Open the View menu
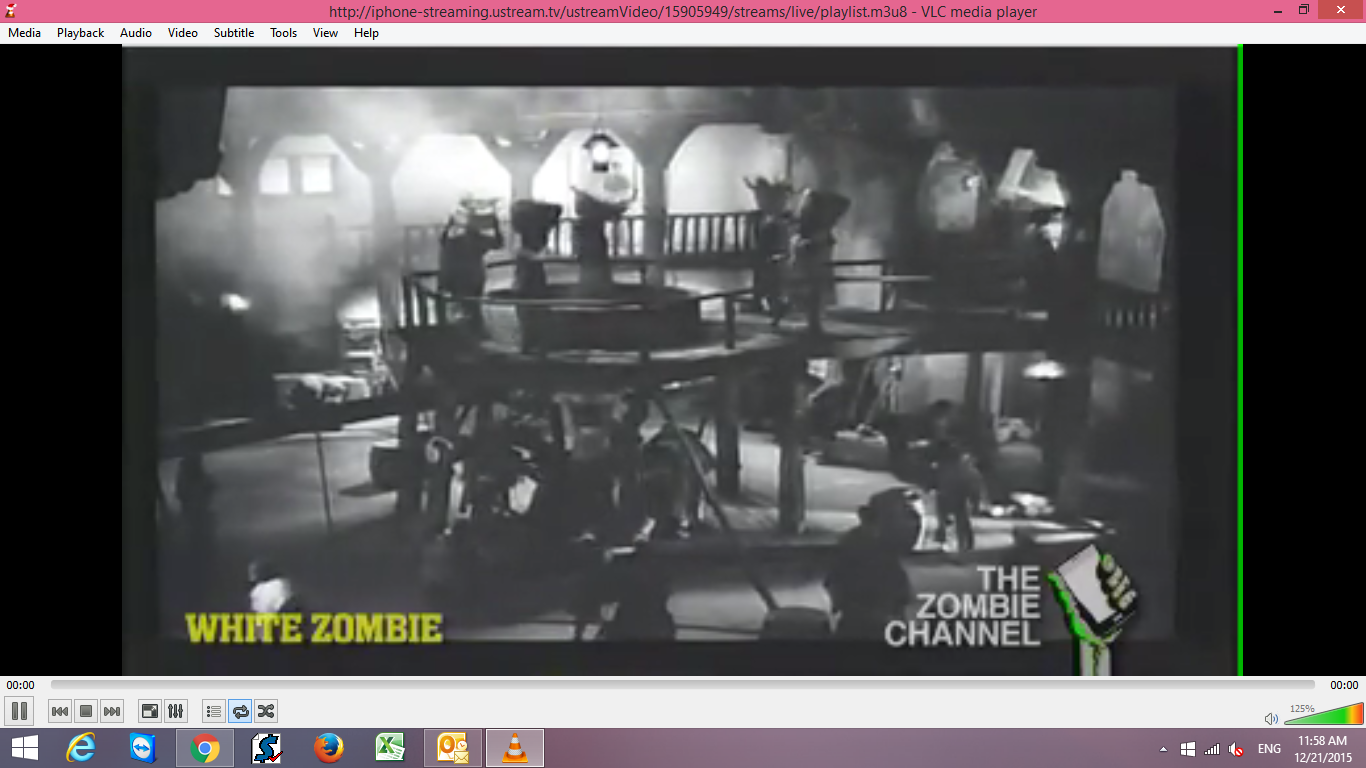This screenshot has width=1366, height=768. pyautogui.click(x=325, y=33)
